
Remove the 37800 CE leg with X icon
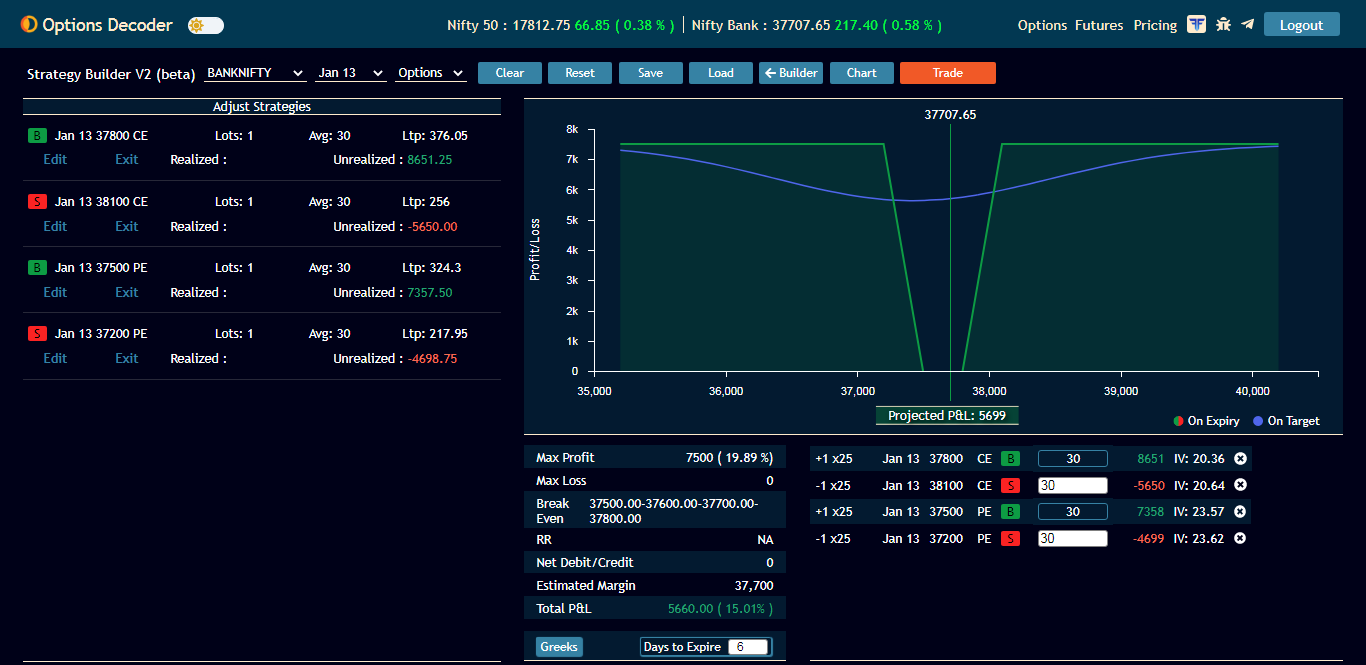[1240, 458]
